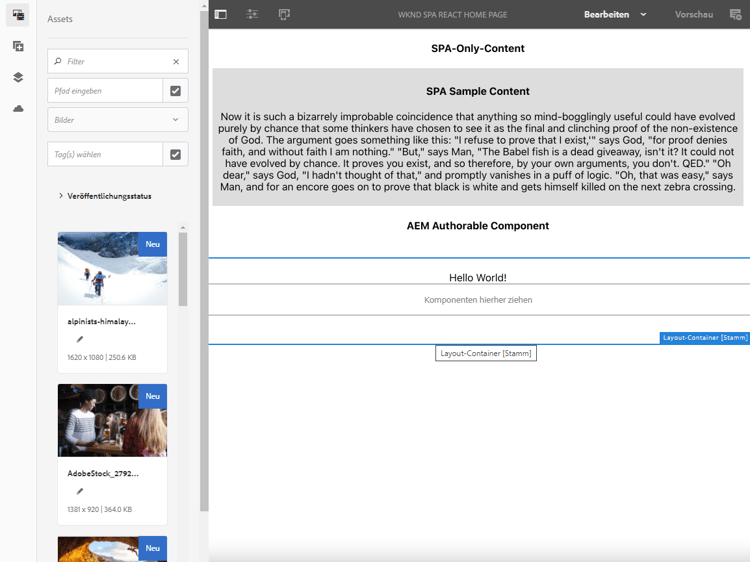This screenshot has height=562, width=750.
Task: Click the Tag(s) wählen input field
Action: (x=105, y=154)
